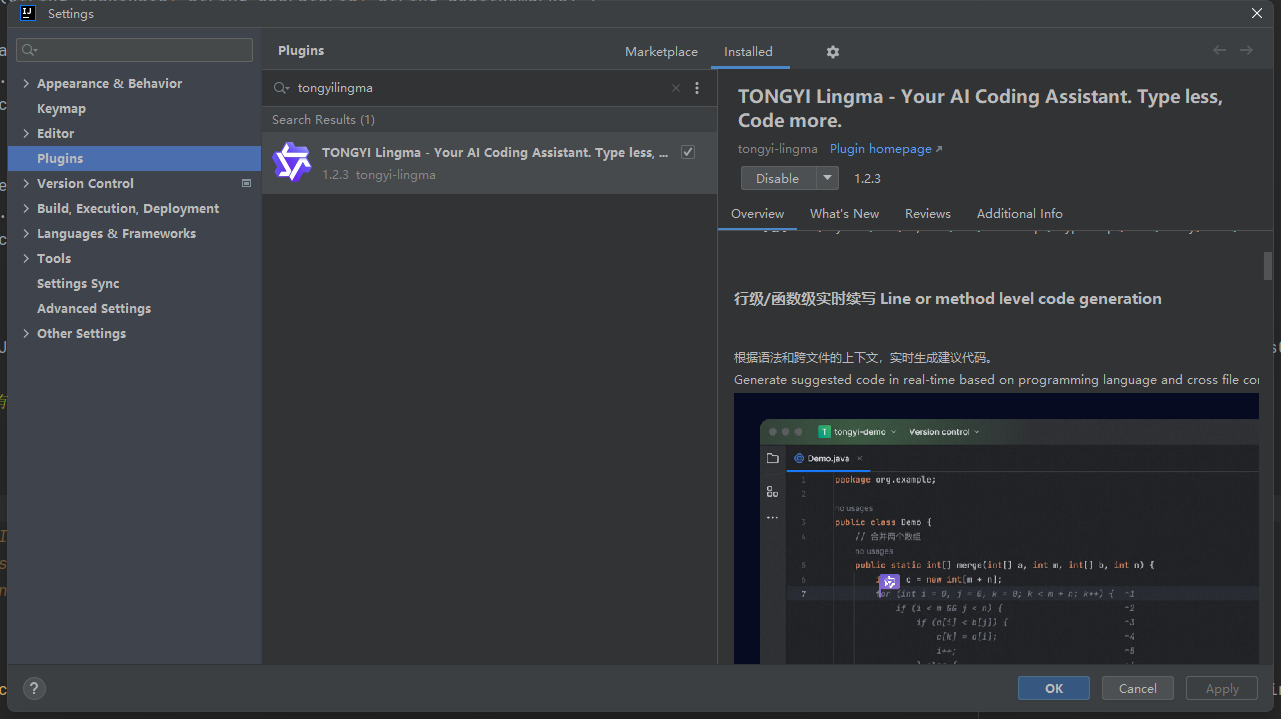The width and height of the screenshot is (1281, 719).
Task: Expand Build, Execution, Deployment node
Action: [26, 209]
